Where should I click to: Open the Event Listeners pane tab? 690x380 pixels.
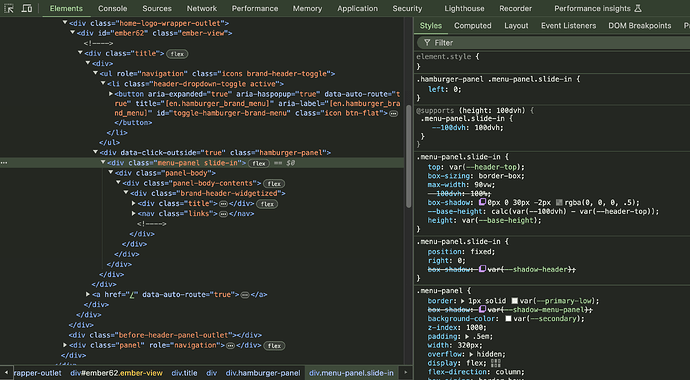pyautogui.click(x=569, y=26)
